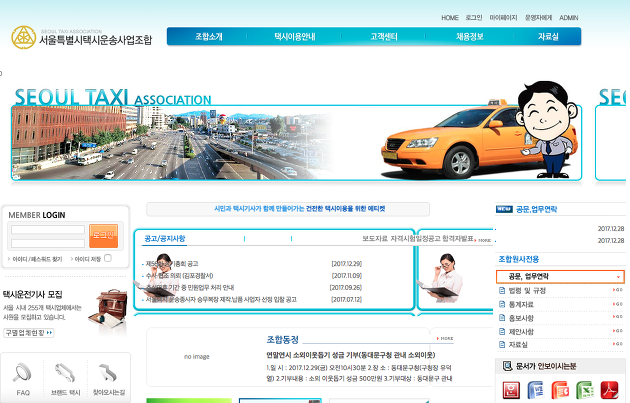The image size is (630, 403).
Task: Click the GO arrow beside 법령 및 규정
Action: pos(618,290)
